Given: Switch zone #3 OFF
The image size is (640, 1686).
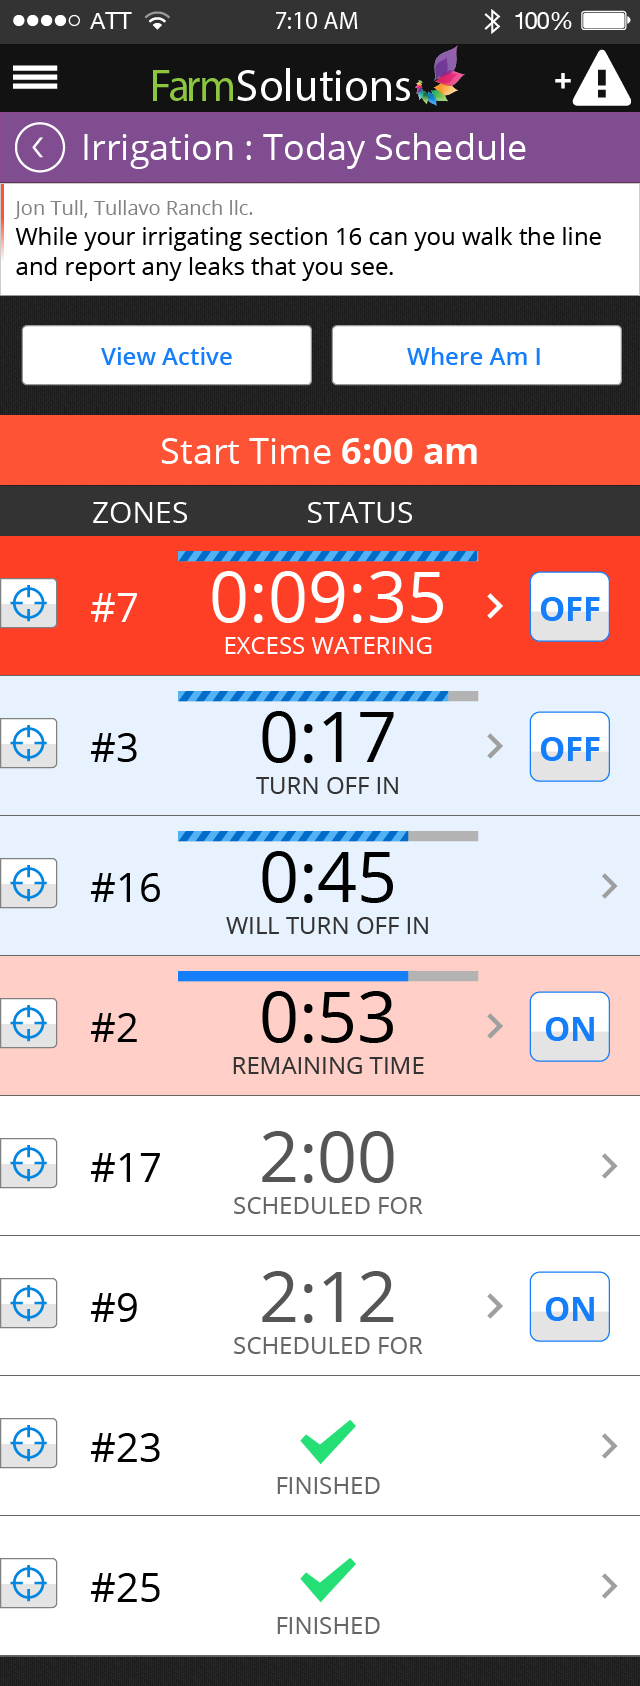Looking at the screenshot, I should [569, 747].
